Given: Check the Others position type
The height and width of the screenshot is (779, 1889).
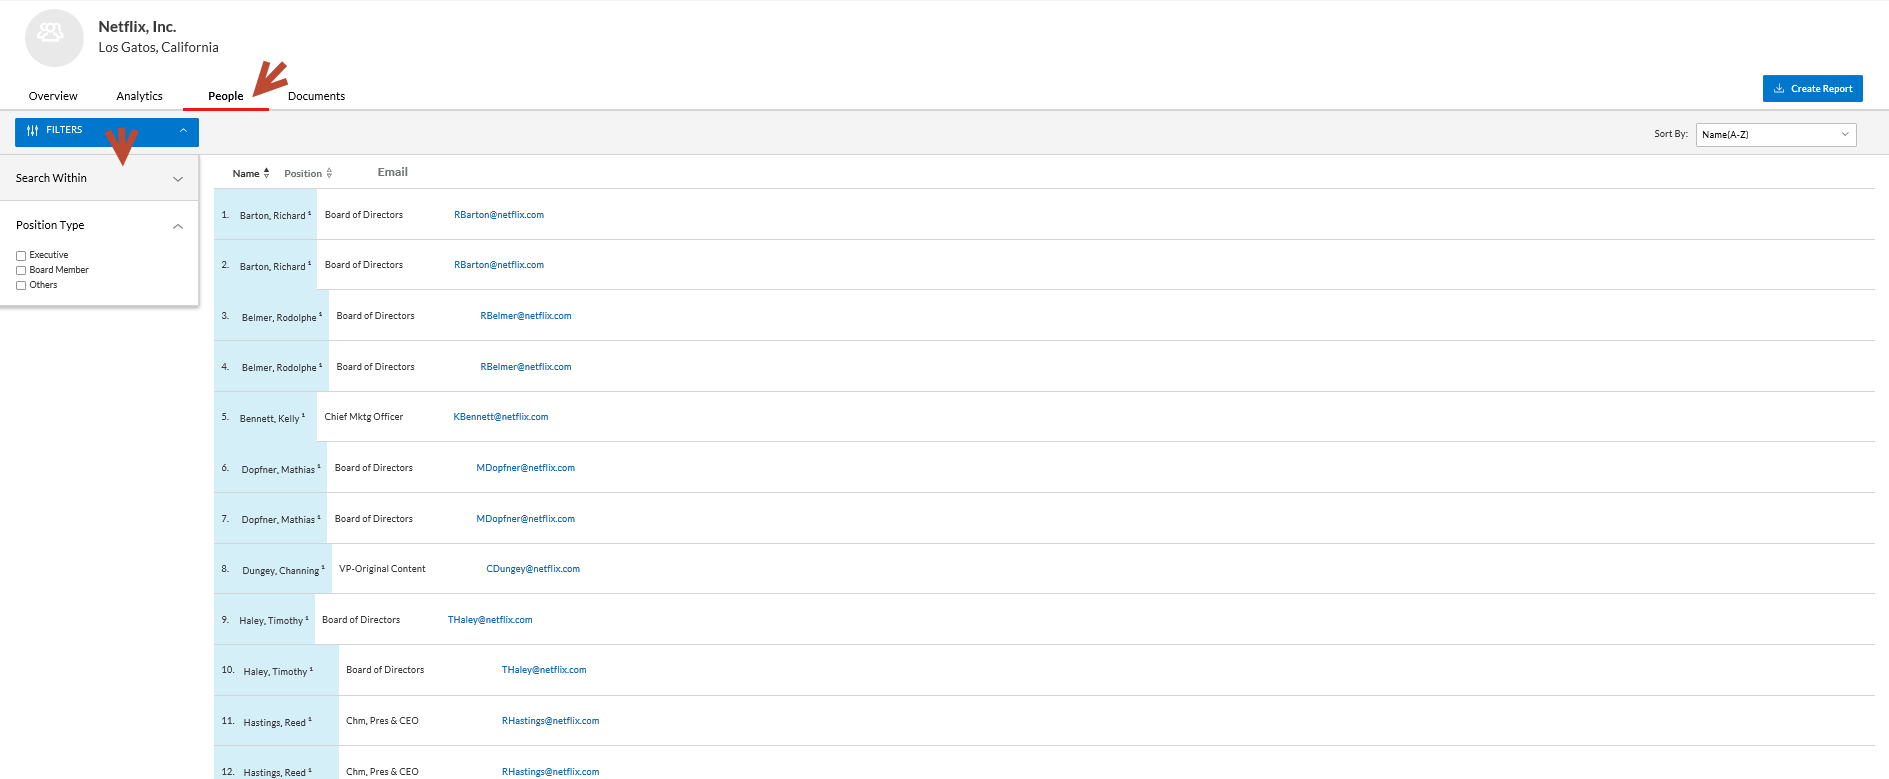Looking at the screenshot, I should pyautogui.click(x=21, y=286).
